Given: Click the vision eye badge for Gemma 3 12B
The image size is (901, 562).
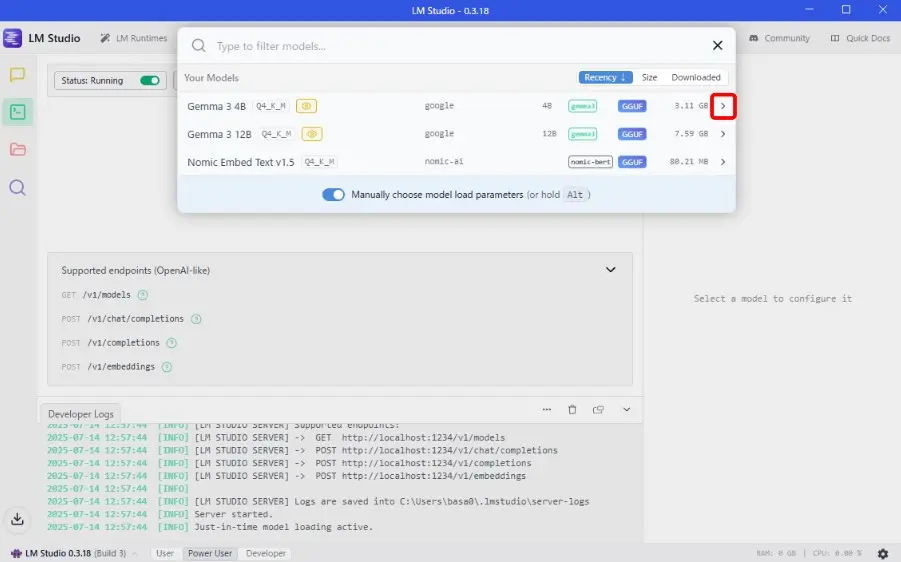Looking at the screenshot, I should 311,134.
